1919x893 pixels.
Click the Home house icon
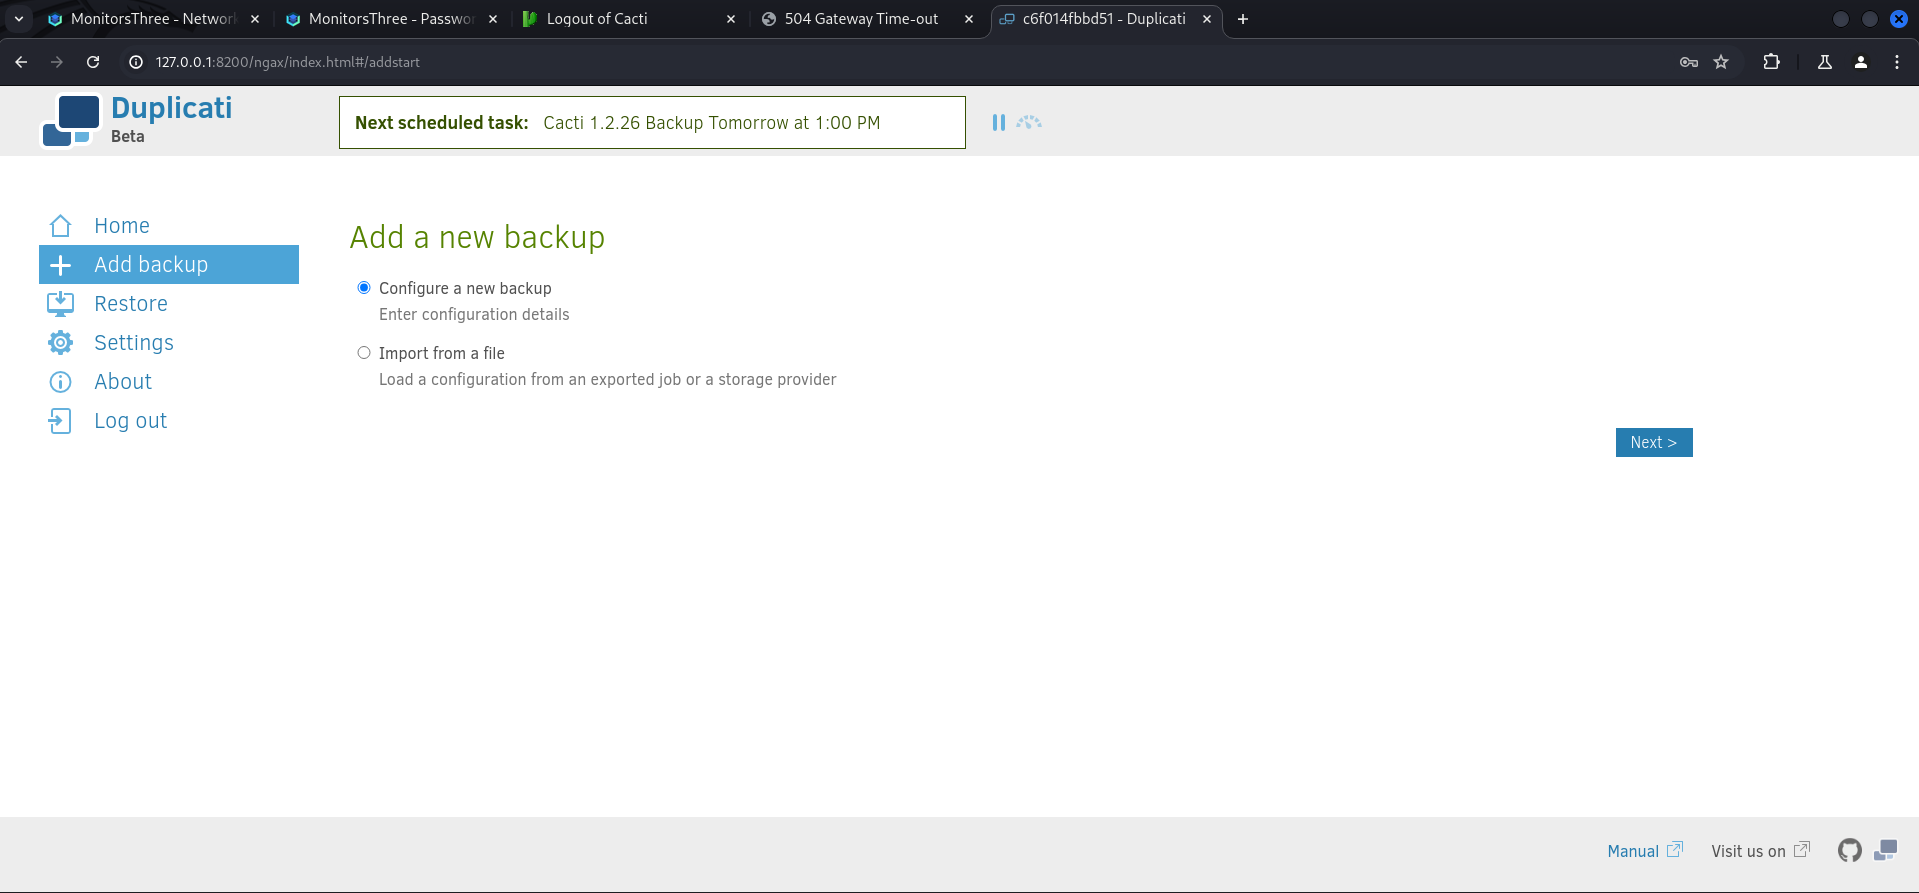pos(60,226)
